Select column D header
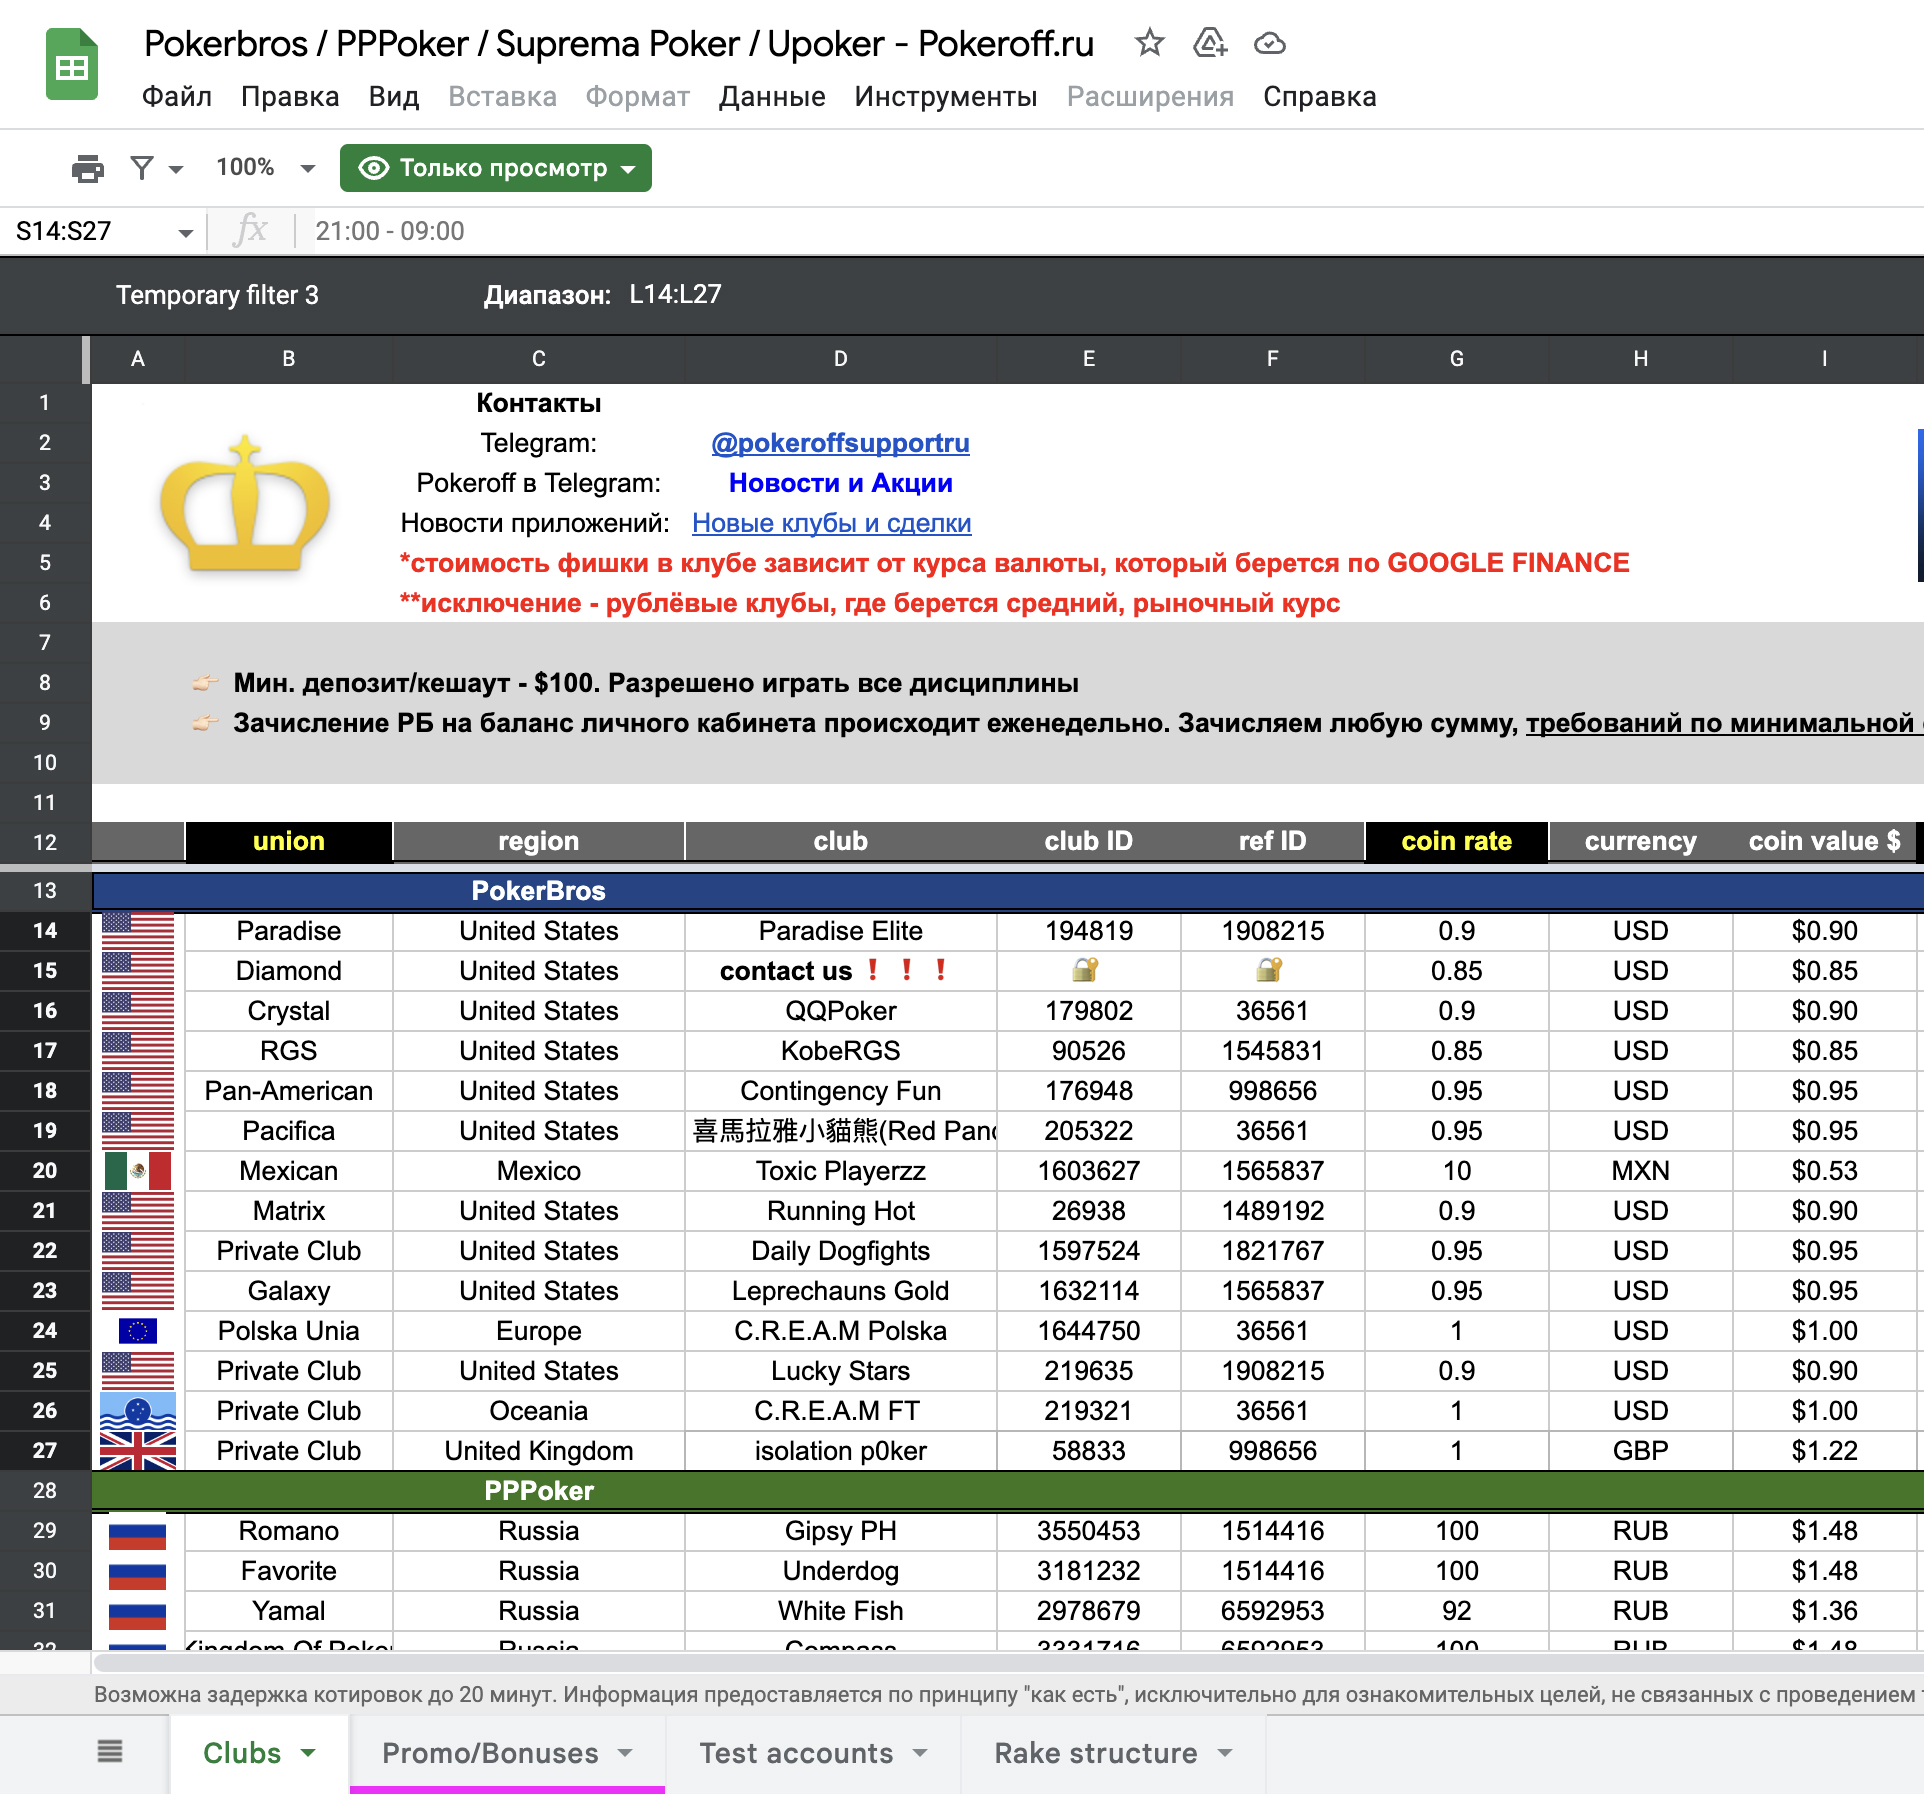The image size is (1924, 1800). (x=840, y=359)
